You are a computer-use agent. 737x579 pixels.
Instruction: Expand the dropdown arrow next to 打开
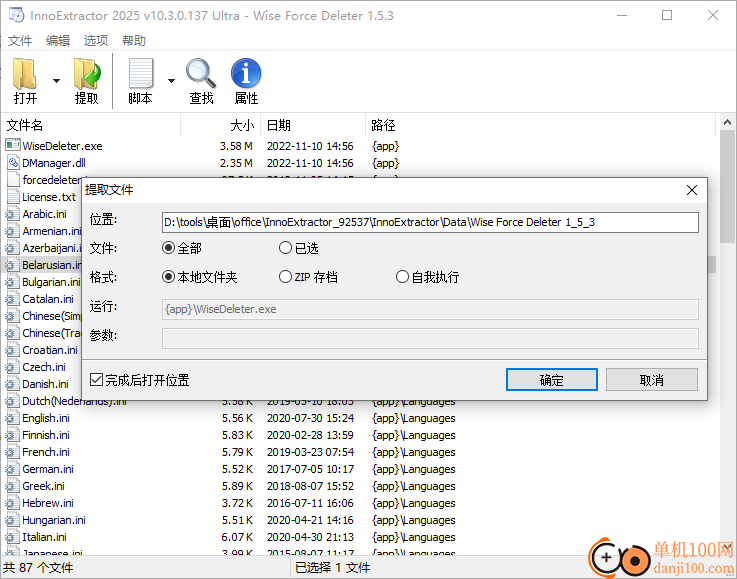coord(56,81)
